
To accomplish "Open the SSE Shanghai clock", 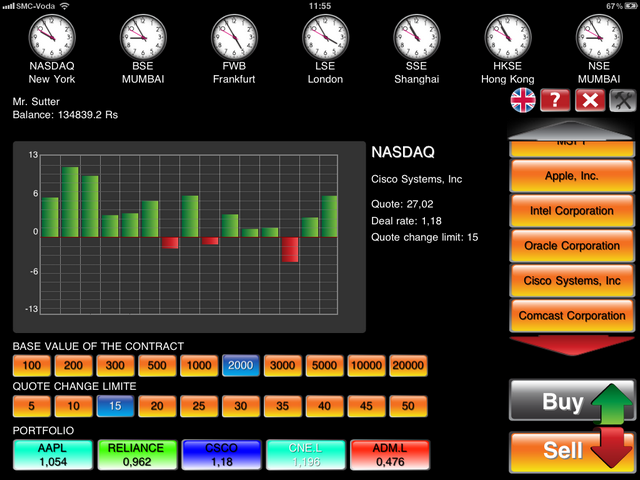I will coord(417,38).
